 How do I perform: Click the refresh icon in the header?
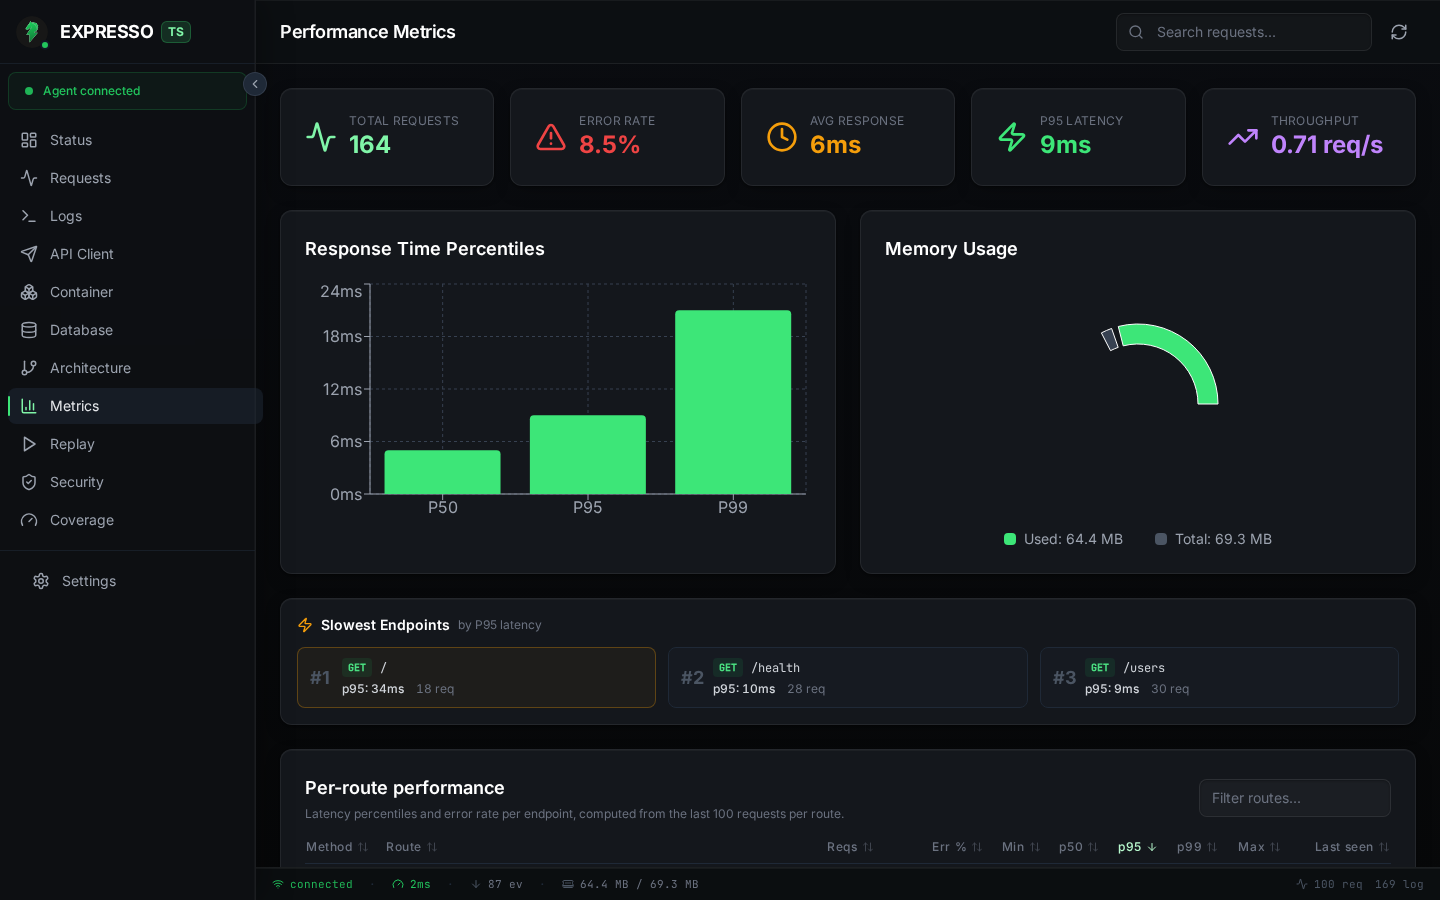point(1399,32)
